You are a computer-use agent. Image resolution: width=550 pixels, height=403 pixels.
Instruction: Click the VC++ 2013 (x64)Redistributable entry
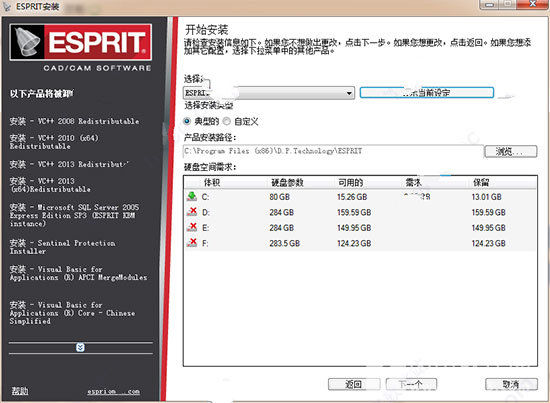(x=50, y=185)
